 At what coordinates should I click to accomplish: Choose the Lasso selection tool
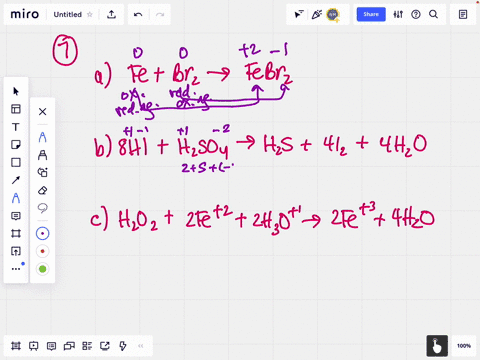point(42,208)
